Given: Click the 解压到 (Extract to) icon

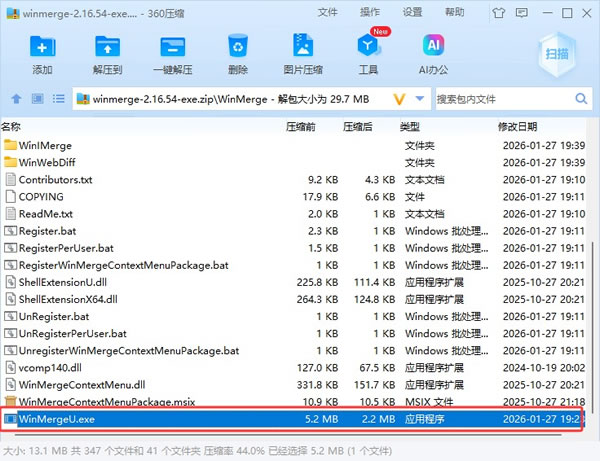Looking at the screenshot, I should (x=107, y=52).
